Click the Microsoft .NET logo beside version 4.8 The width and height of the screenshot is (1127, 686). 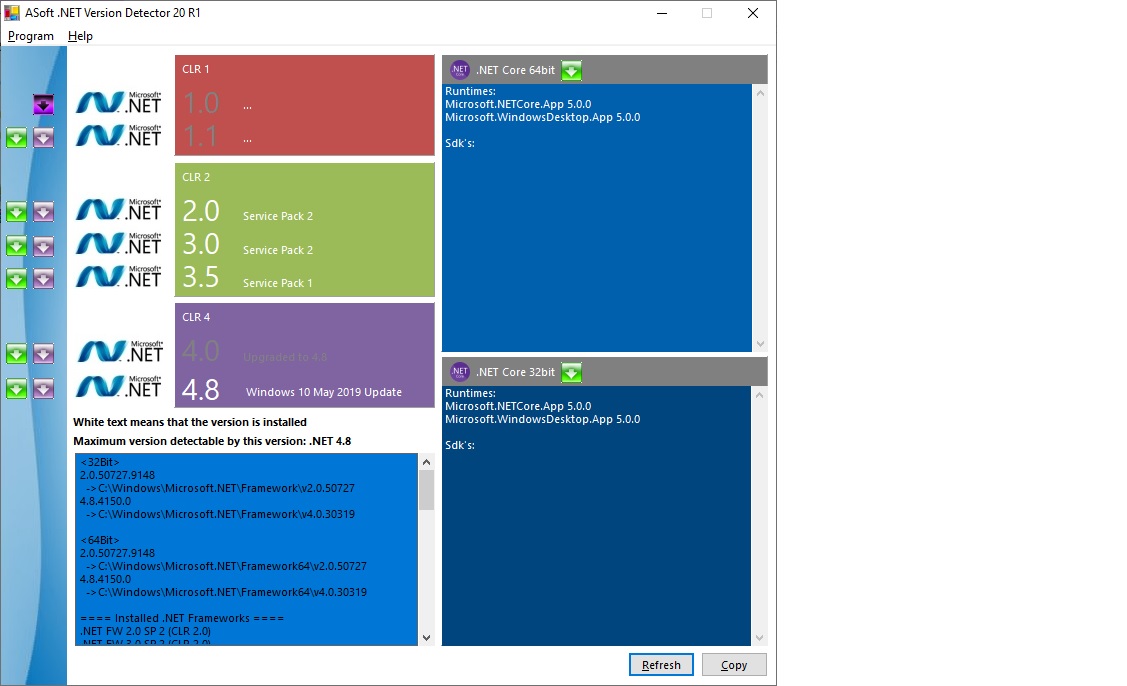click(120, 386)
